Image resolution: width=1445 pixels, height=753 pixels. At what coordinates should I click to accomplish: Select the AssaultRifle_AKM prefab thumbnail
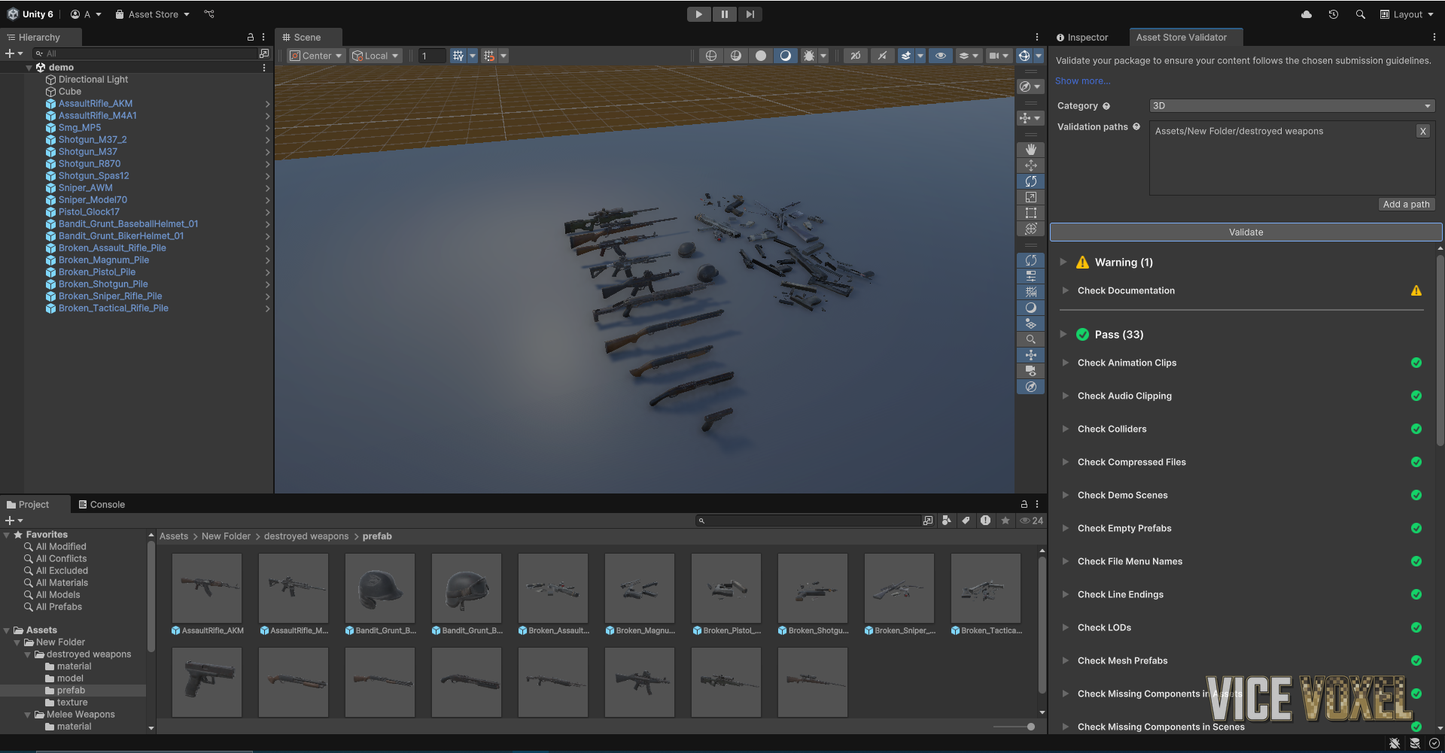(x=207, y=588)
